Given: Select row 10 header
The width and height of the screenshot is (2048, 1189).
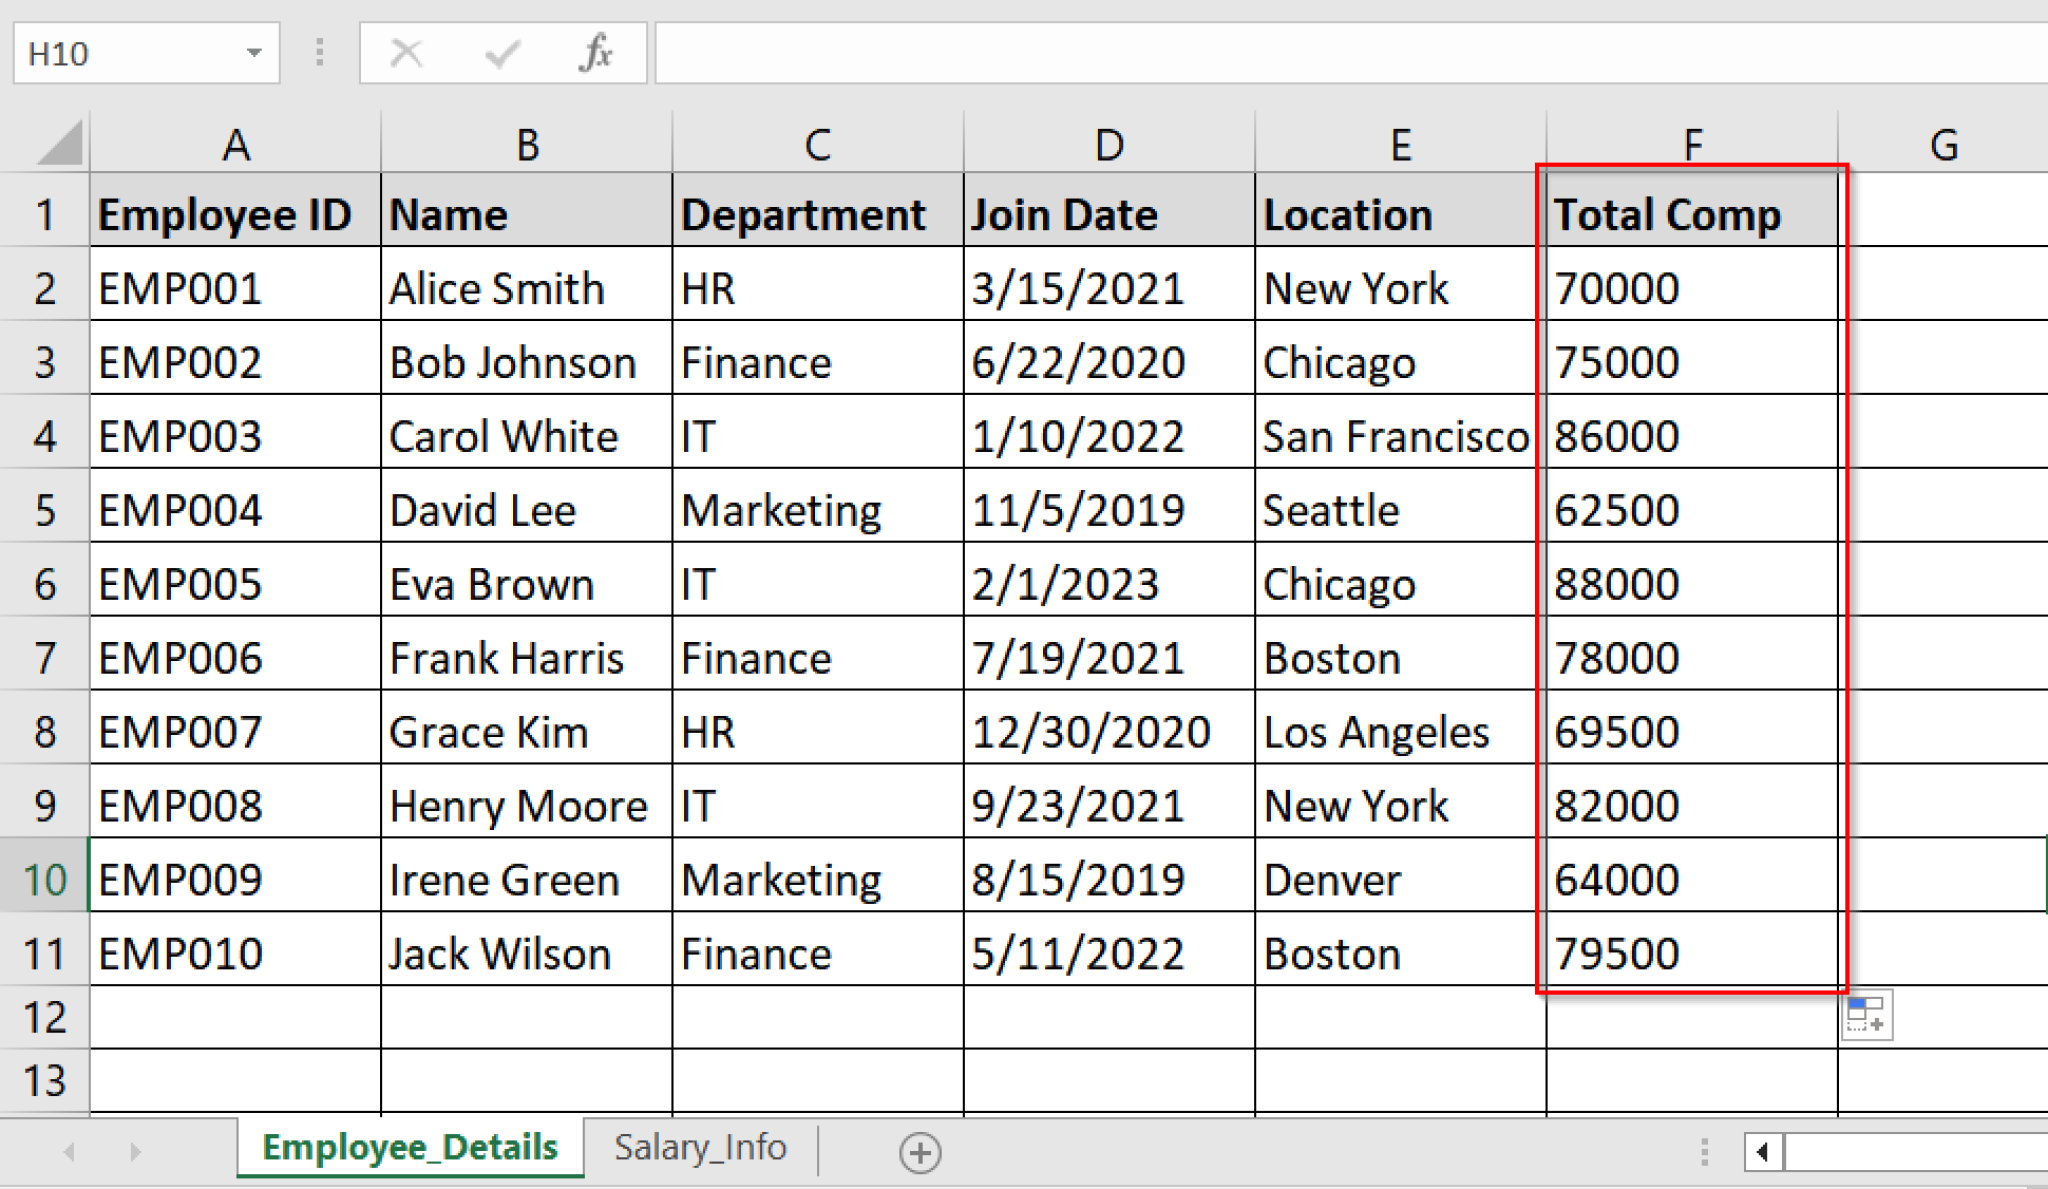Looking at the screenshot, I should click(x=45, y=880).
